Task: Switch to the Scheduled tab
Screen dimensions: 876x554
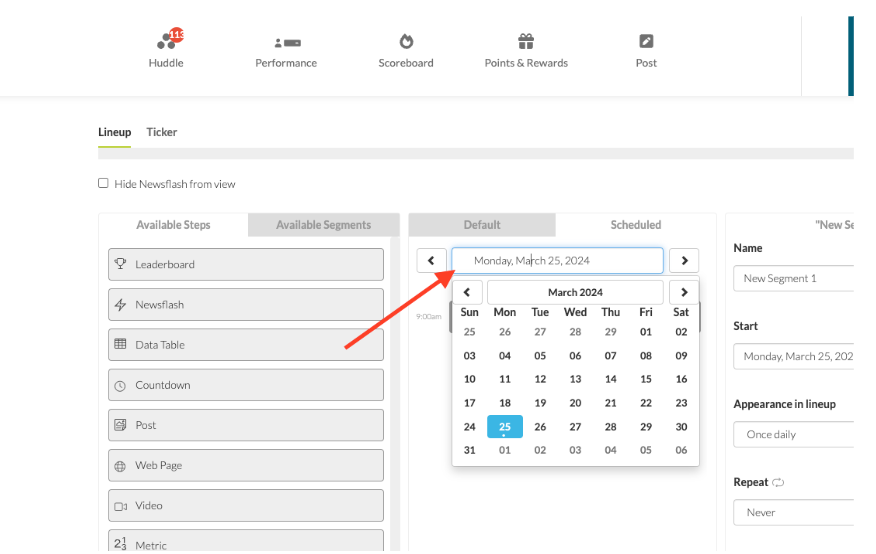Action: click(636, 225)
